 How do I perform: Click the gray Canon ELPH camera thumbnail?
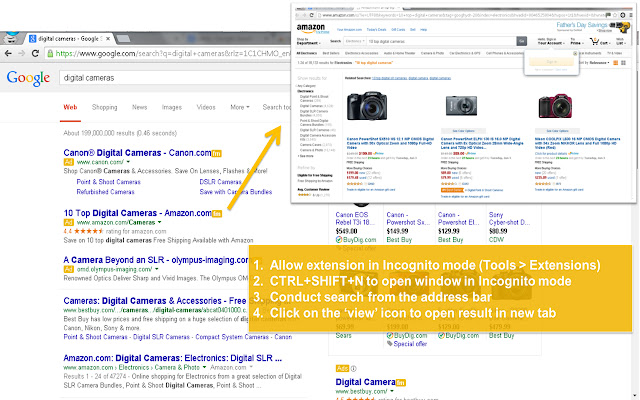pos(461,106)
